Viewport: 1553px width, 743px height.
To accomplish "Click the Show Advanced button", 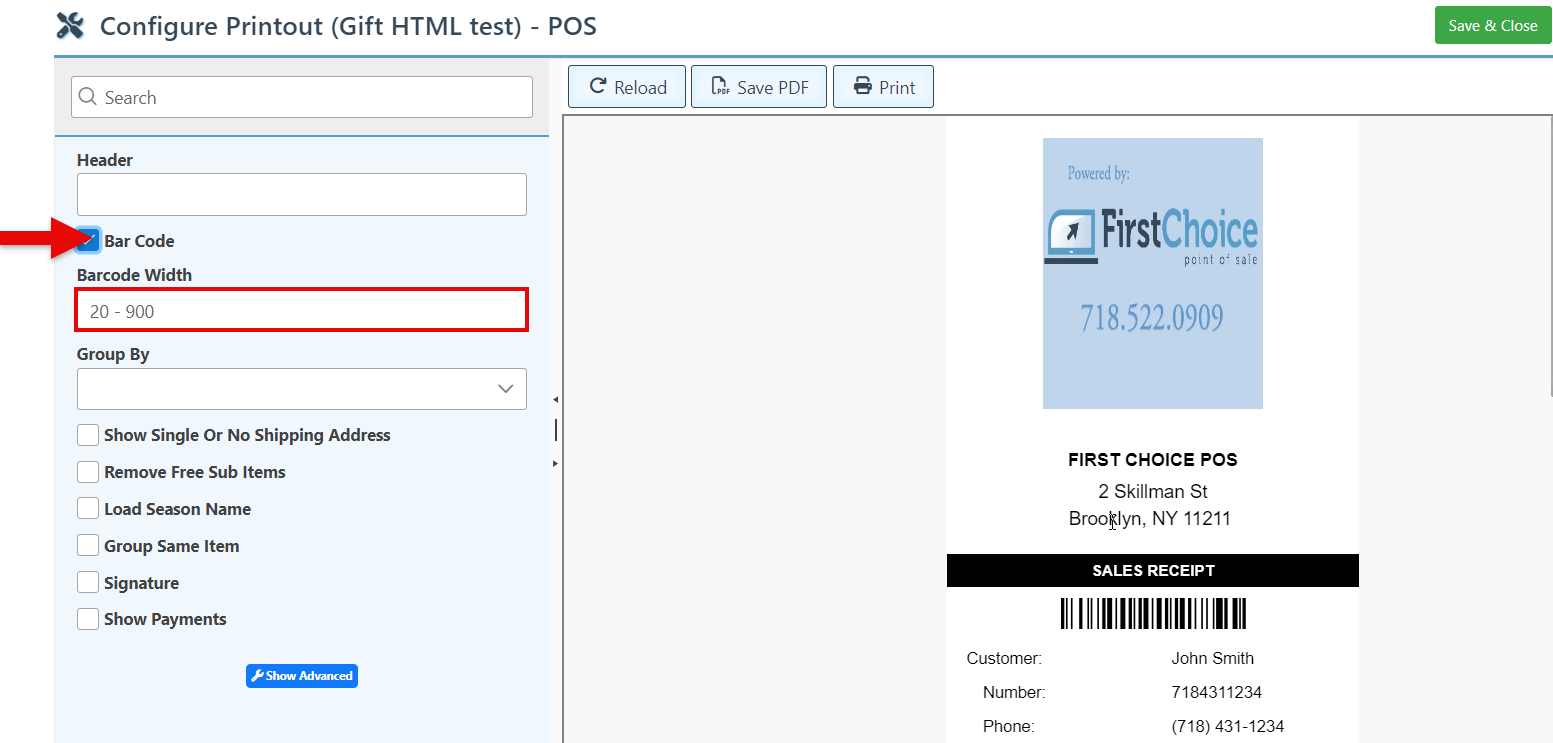I will [x=301, y=676].
